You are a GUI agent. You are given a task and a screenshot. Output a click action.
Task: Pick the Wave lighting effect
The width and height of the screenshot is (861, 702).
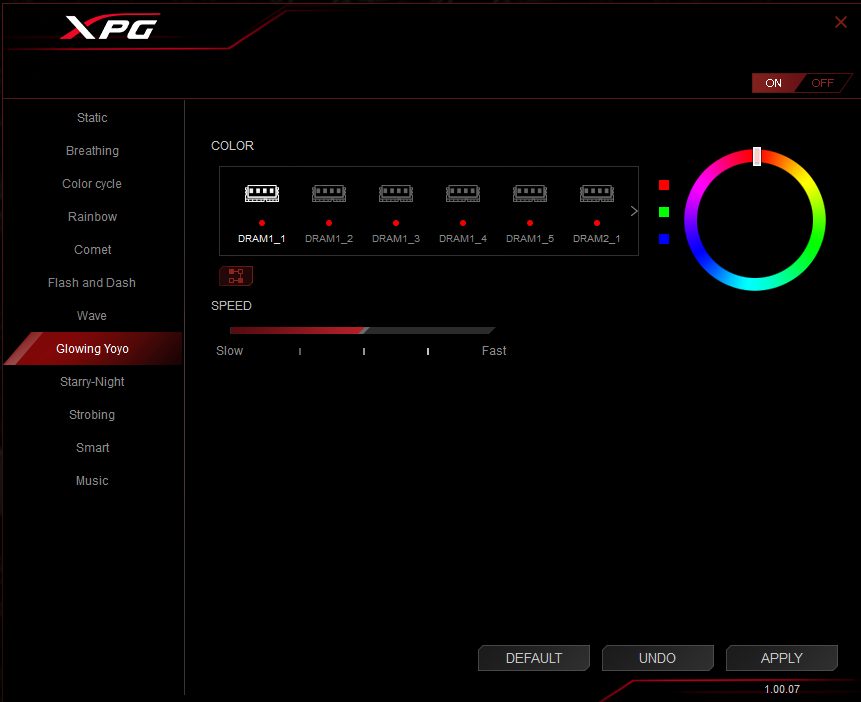coord(92,315)
